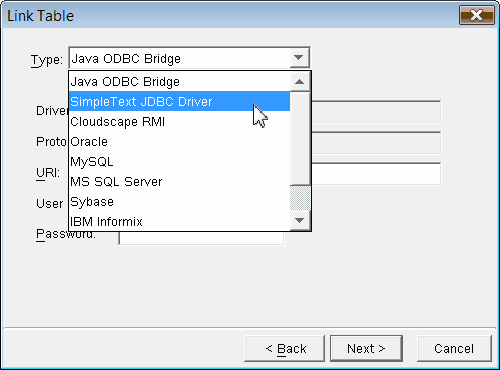Click the list scroll down arrow
The image size is (500, 370).
(x=300, y=220)
